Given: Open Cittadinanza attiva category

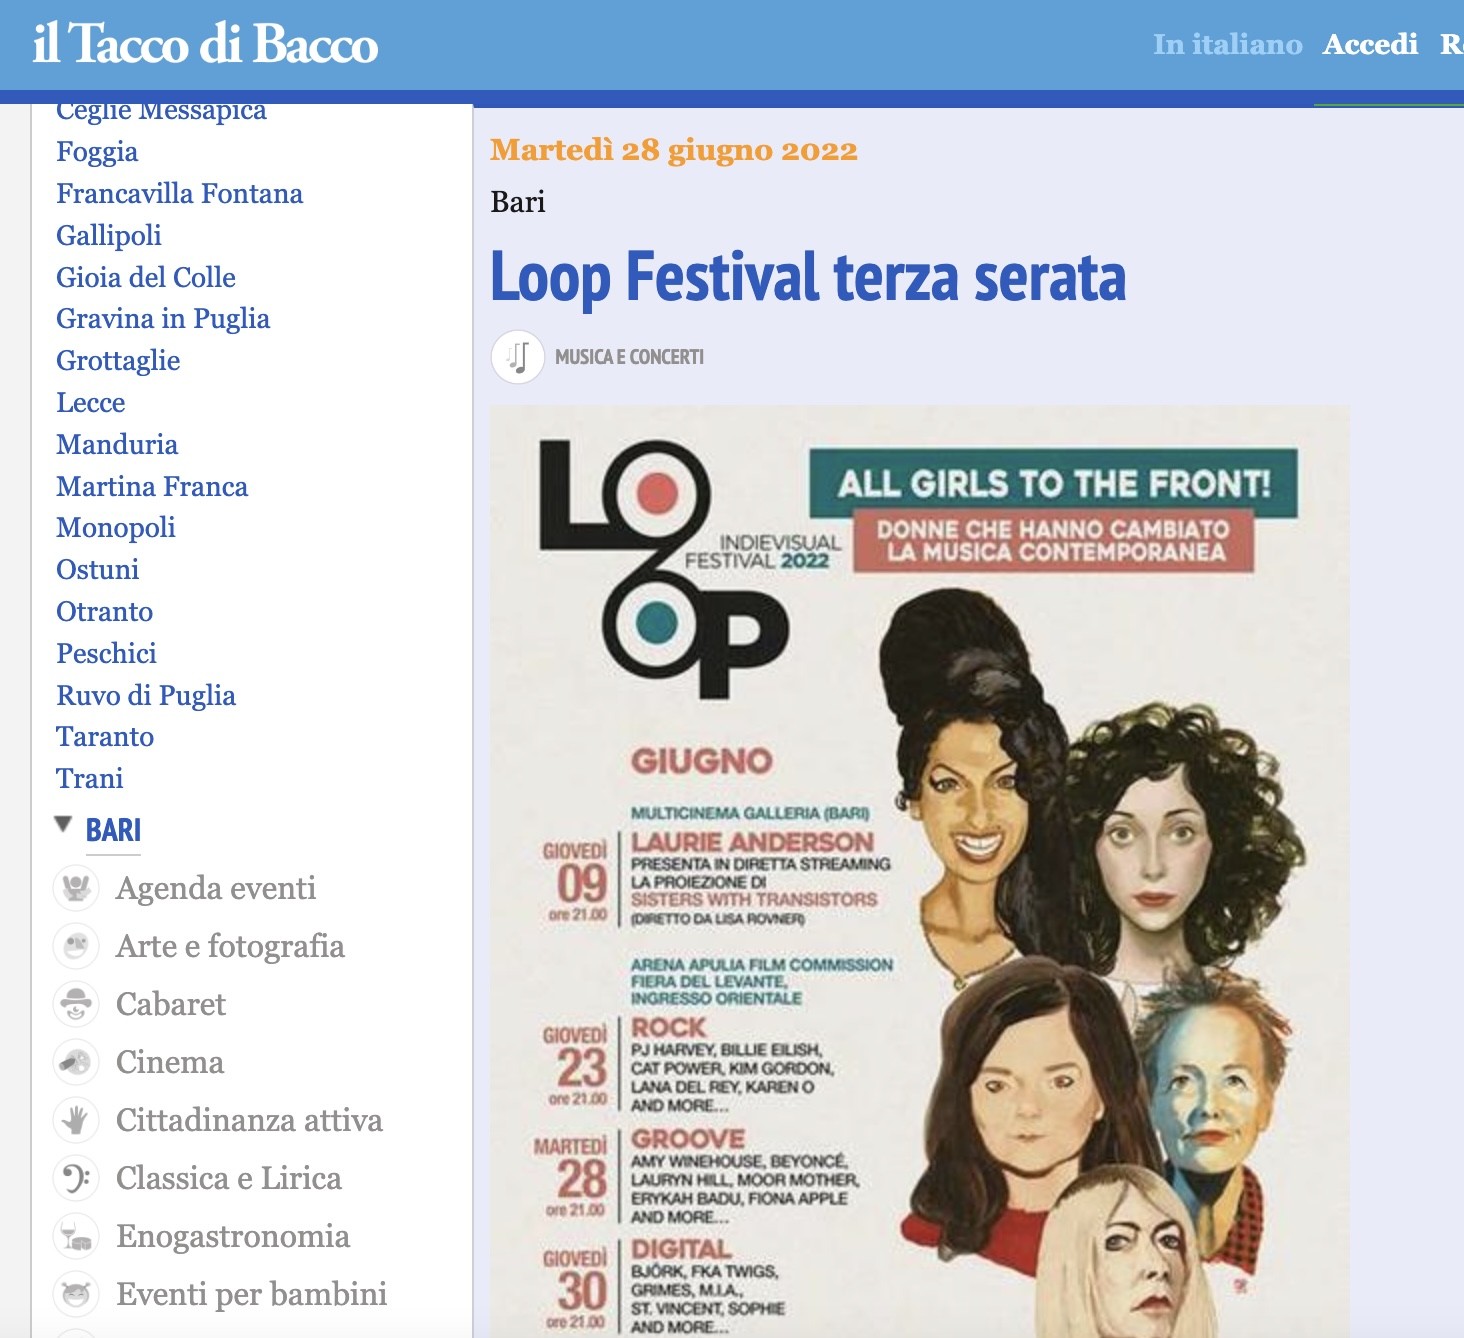Looking at the screenshot, I should (x=249, y=1120).
